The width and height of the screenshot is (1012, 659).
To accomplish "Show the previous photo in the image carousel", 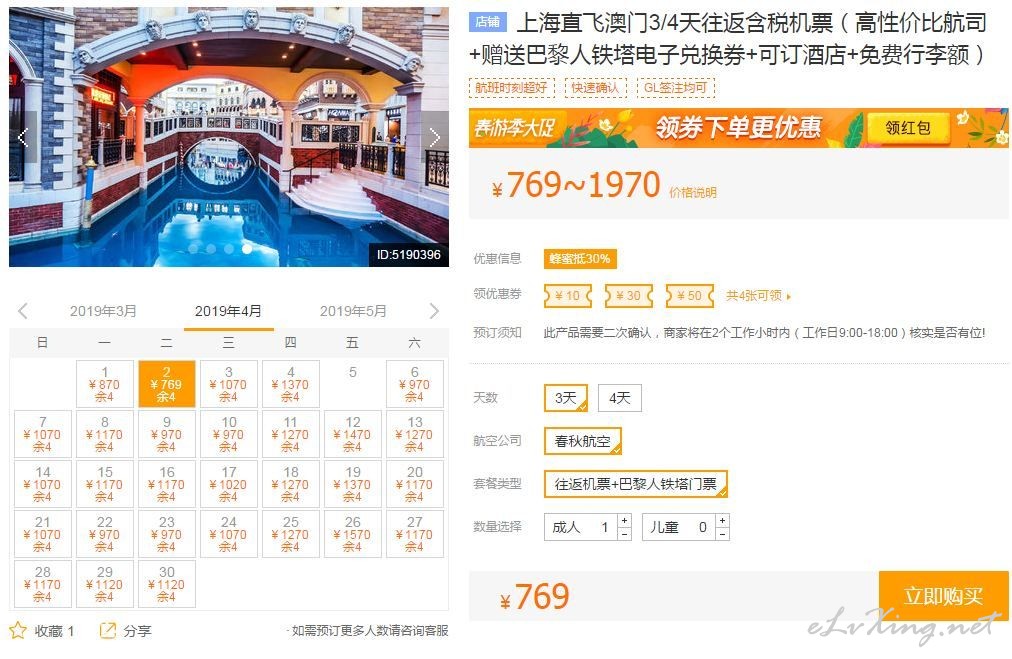I will point(23,137).
